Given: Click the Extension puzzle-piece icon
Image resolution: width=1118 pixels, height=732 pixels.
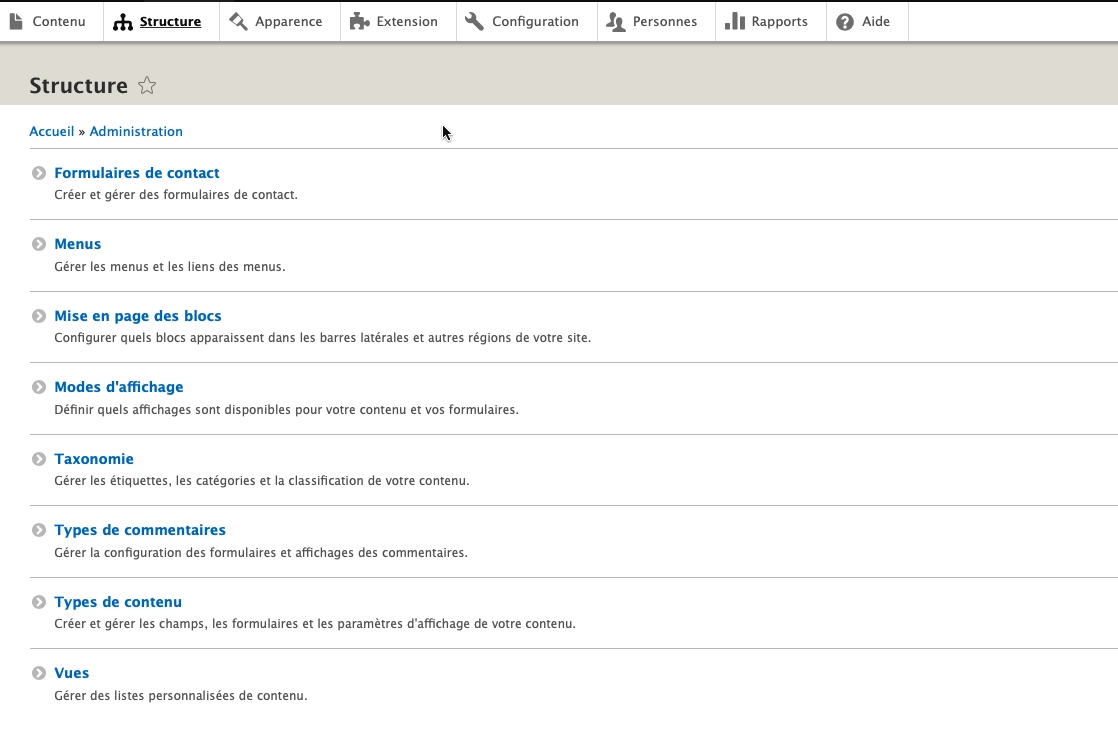Looking at the screenshot, I should tap(355, 20).
